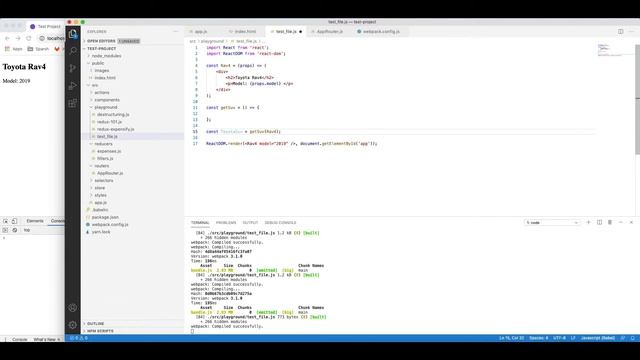This screenshot has width=640, height=360.
Task: Open the Search view in activity bar
Action: (73, 51)
